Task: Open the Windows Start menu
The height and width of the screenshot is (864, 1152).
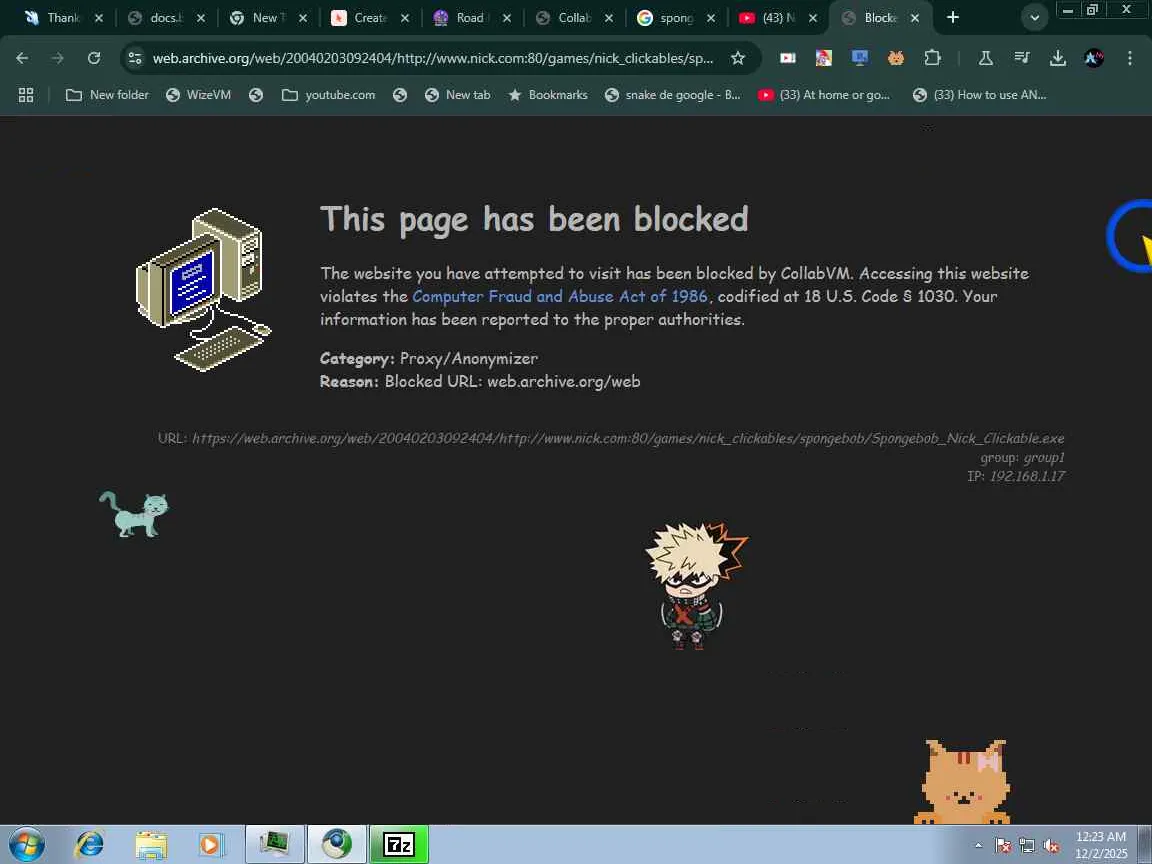Action: pyautogui.click(x=26, y=845)
